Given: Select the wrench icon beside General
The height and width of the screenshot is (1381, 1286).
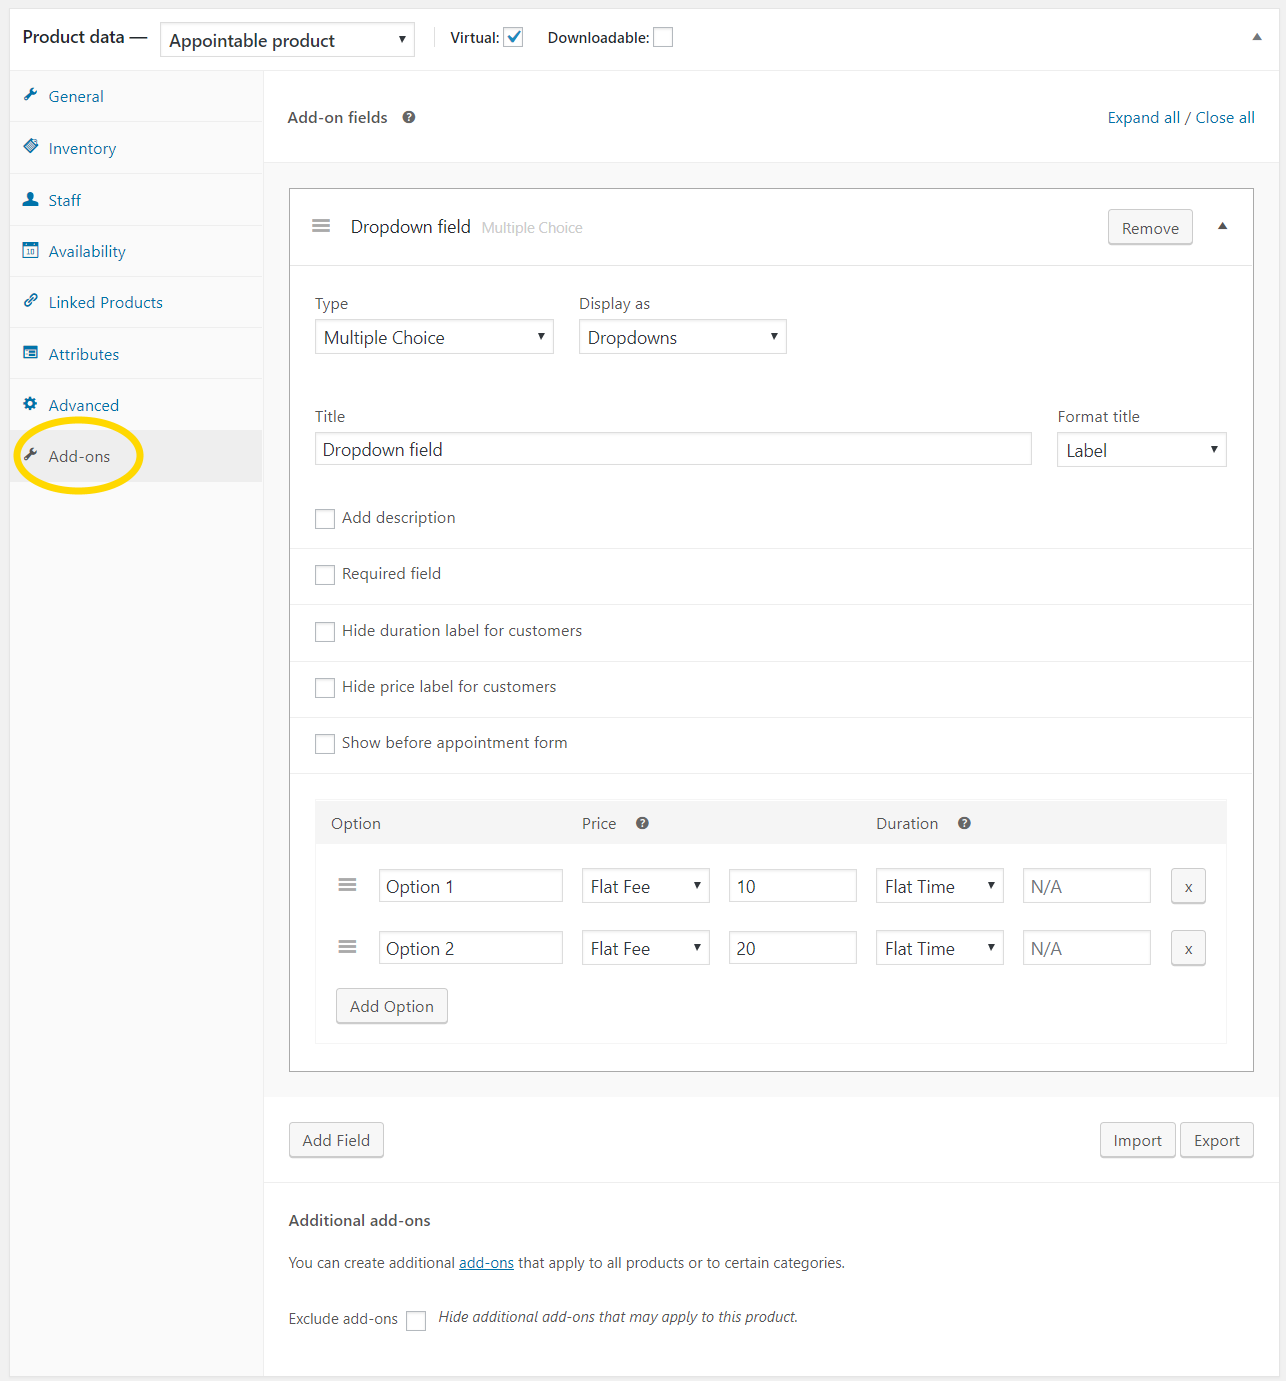Looking at the screenshot, I should [31, 95].
